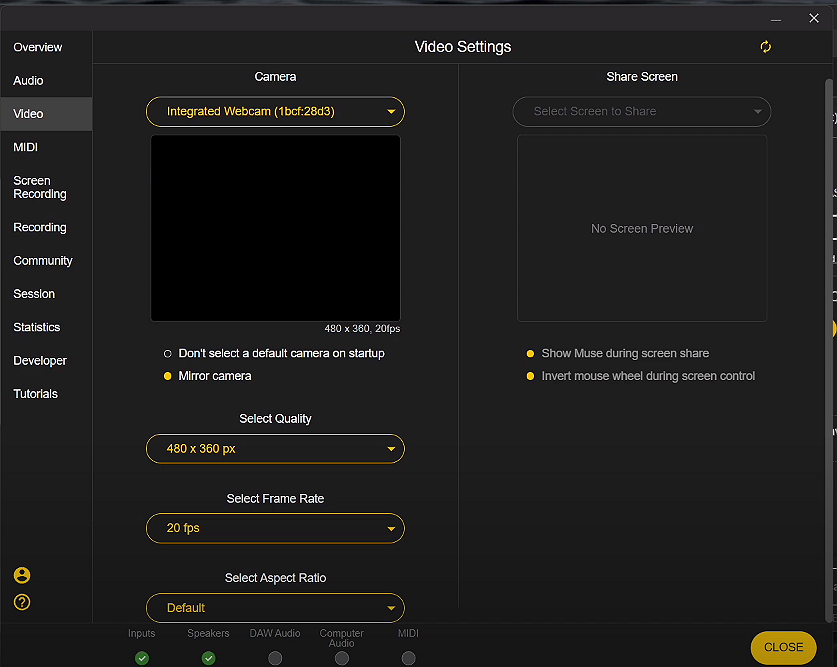Click the green Inputs status checkmark
The height and width of the screenshot is (667, 837).
[x=142, y=658]
